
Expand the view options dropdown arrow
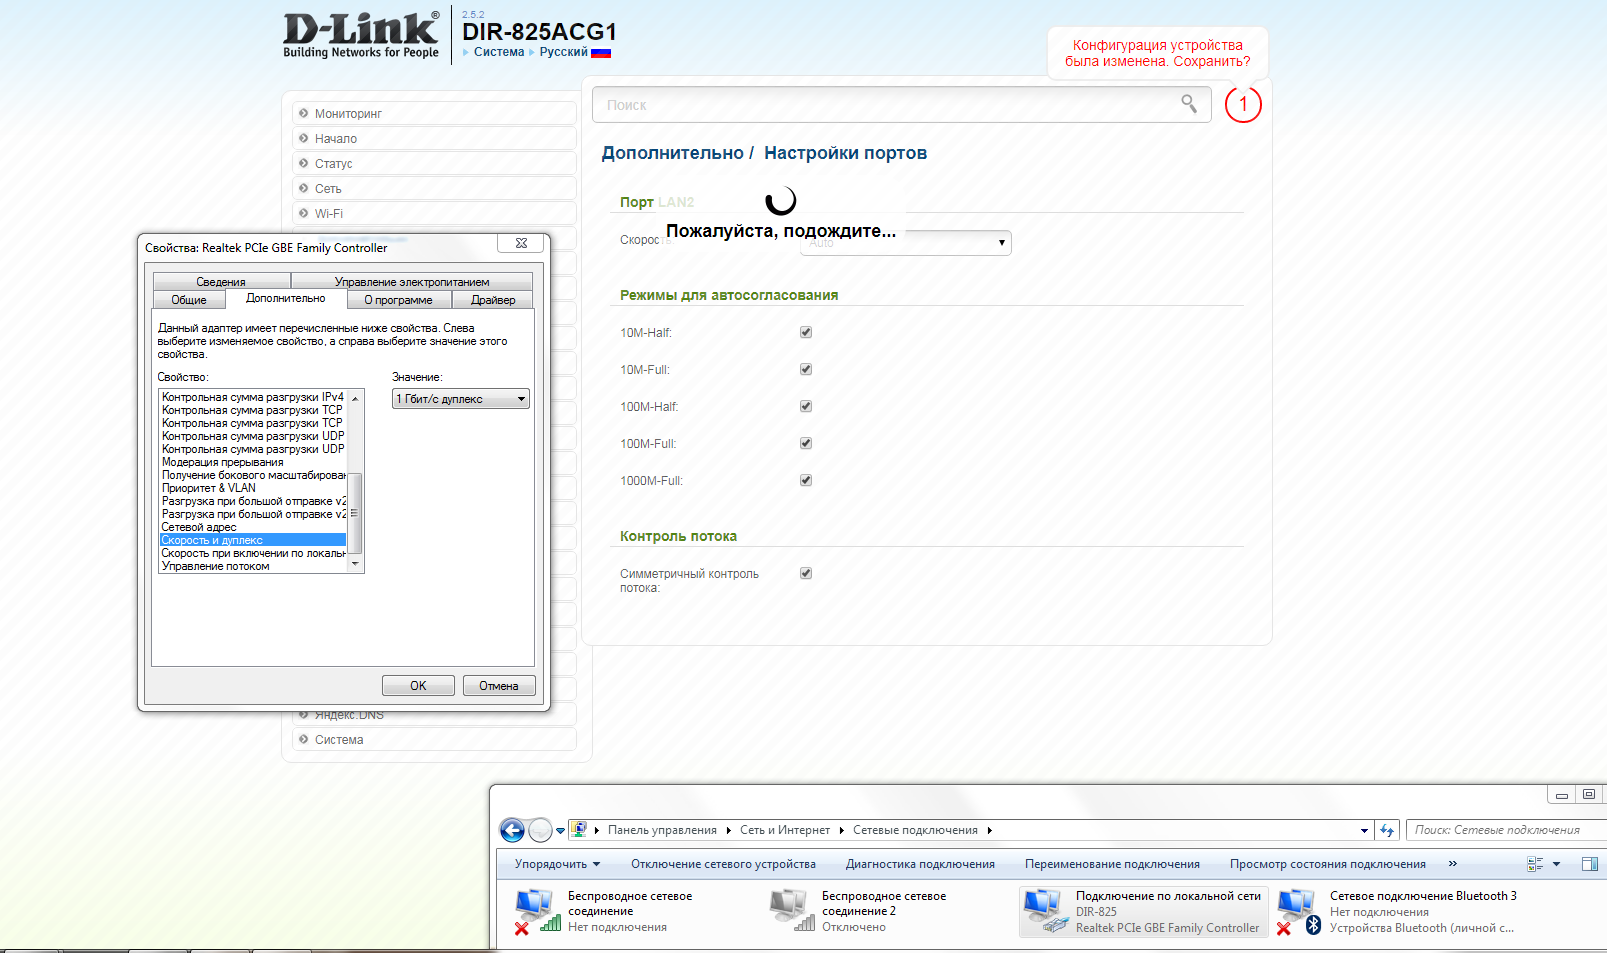[x=1556, y=864]
